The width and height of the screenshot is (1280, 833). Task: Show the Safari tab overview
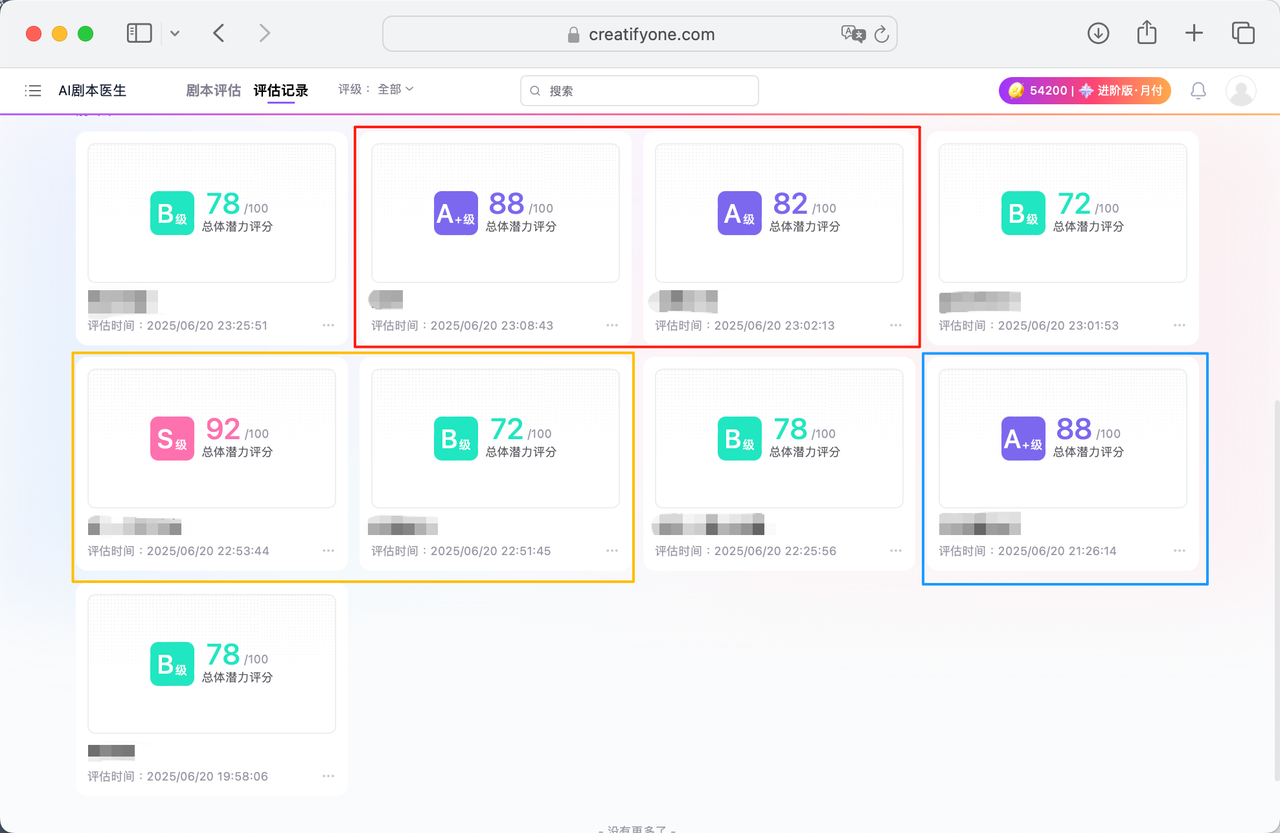click(1243, 33)
